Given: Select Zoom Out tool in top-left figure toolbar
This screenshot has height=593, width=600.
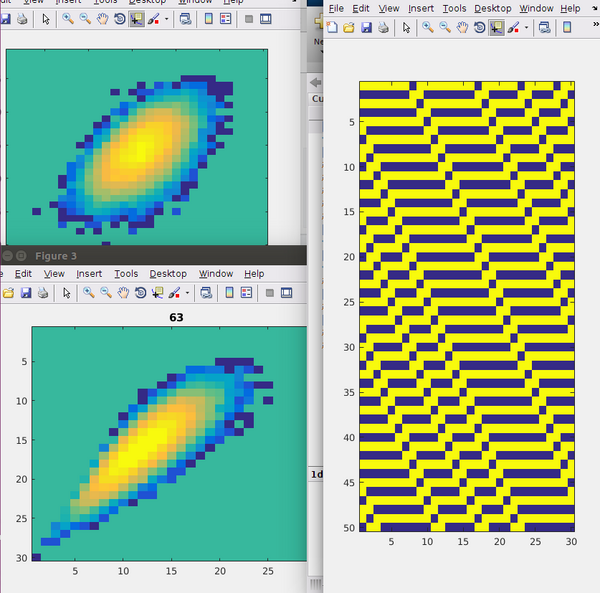Looking at the screenshot, I should [x=85, y=19].
